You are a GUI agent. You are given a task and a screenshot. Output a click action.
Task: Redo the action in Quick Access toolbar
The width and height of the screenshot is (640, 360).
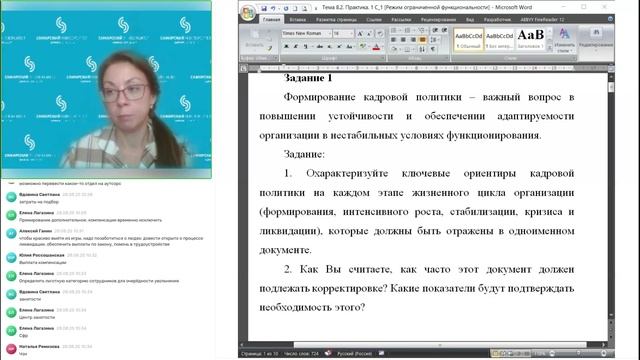tap(286, 8)
